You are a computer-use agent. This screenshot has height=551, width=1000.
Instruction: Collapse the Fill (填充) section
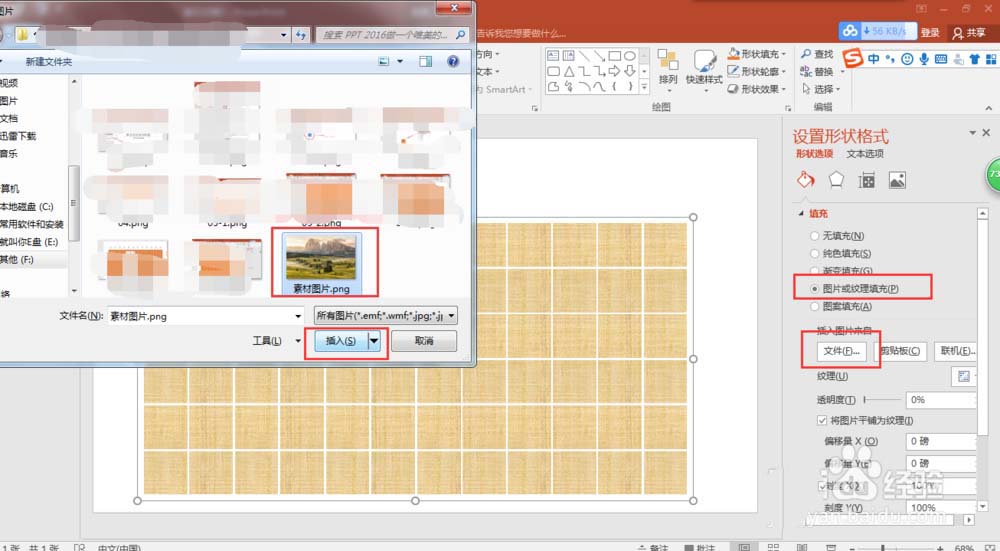point(801,214)
